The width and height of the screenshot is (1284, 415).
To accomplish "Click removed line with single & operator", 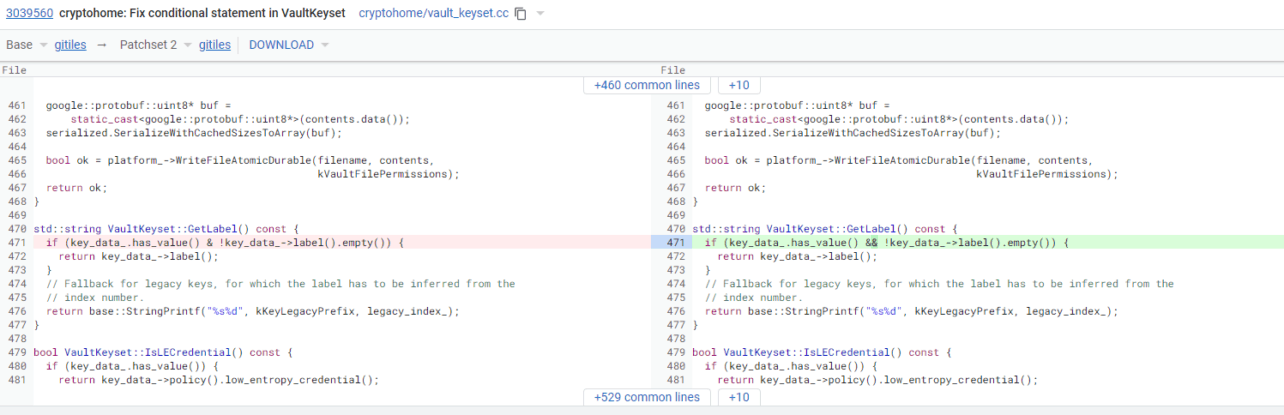I will click(342, 243).
